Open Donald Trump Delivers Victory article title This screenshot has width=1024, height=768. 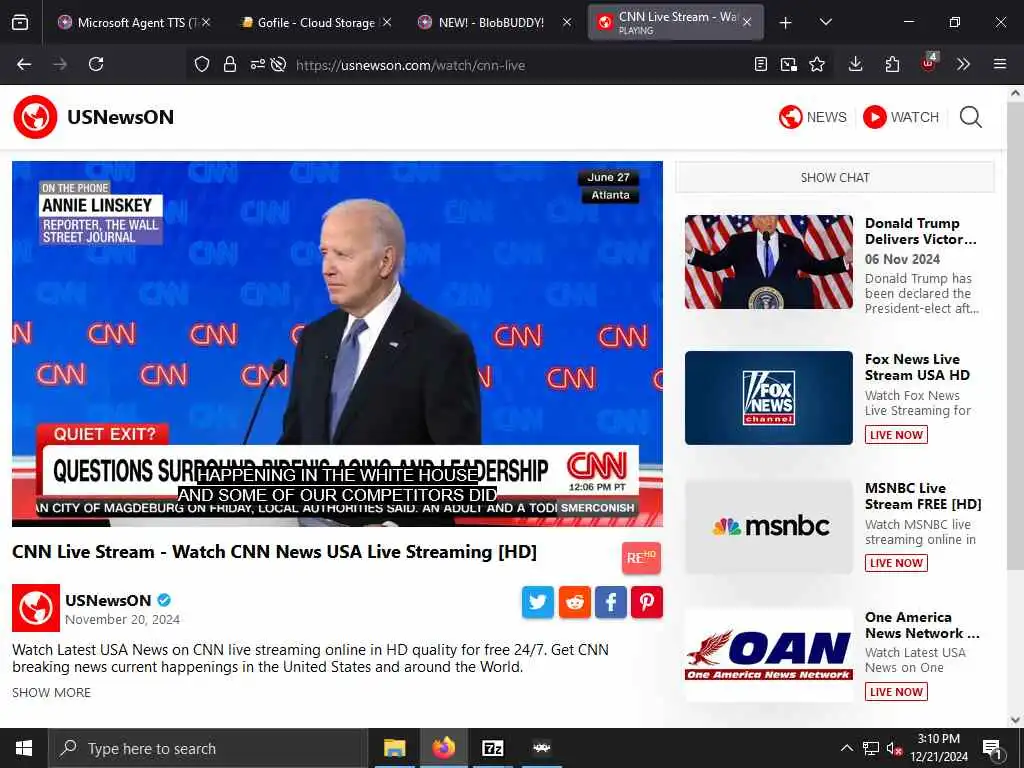point(921,231)
